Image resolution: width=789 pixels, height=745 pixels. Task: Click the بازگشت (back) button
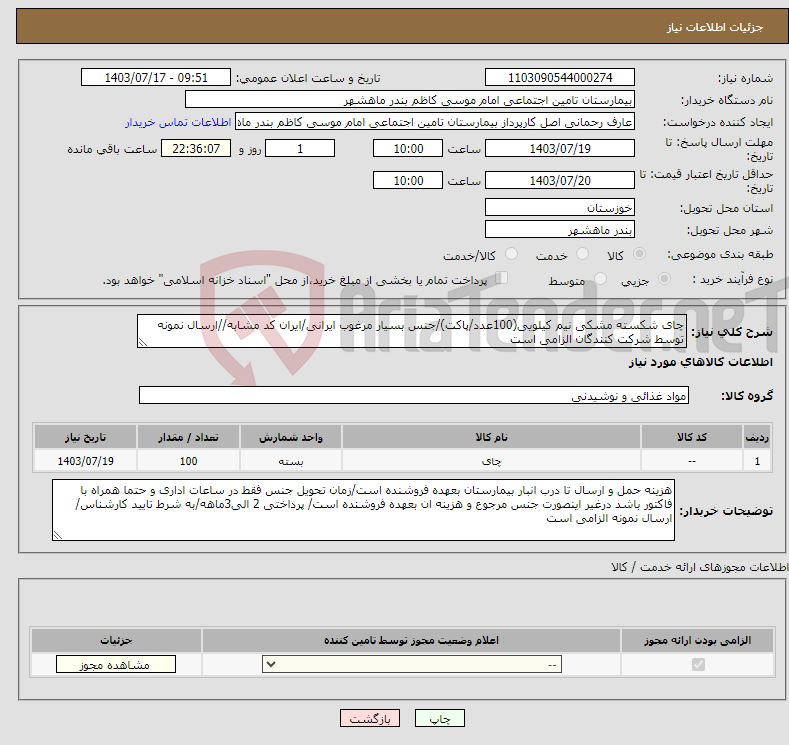(x=370, y=718)
